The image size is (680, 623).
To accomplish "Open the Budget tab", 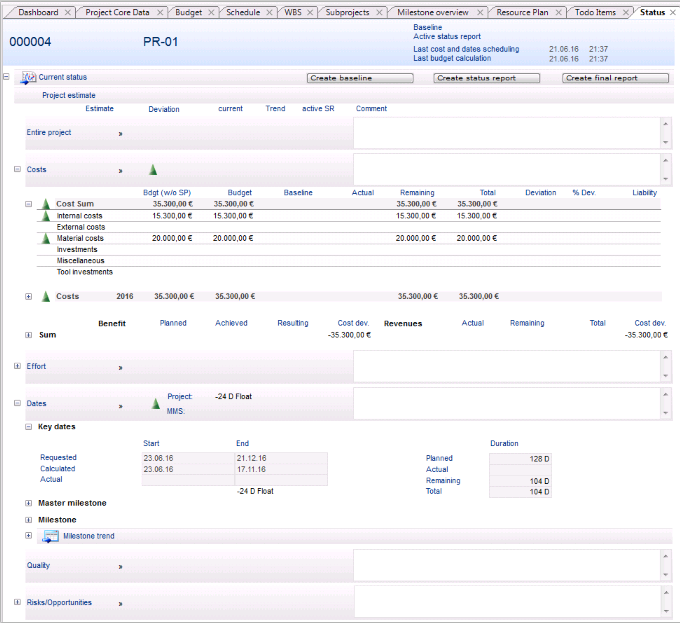I will click(x=189, y=12).
